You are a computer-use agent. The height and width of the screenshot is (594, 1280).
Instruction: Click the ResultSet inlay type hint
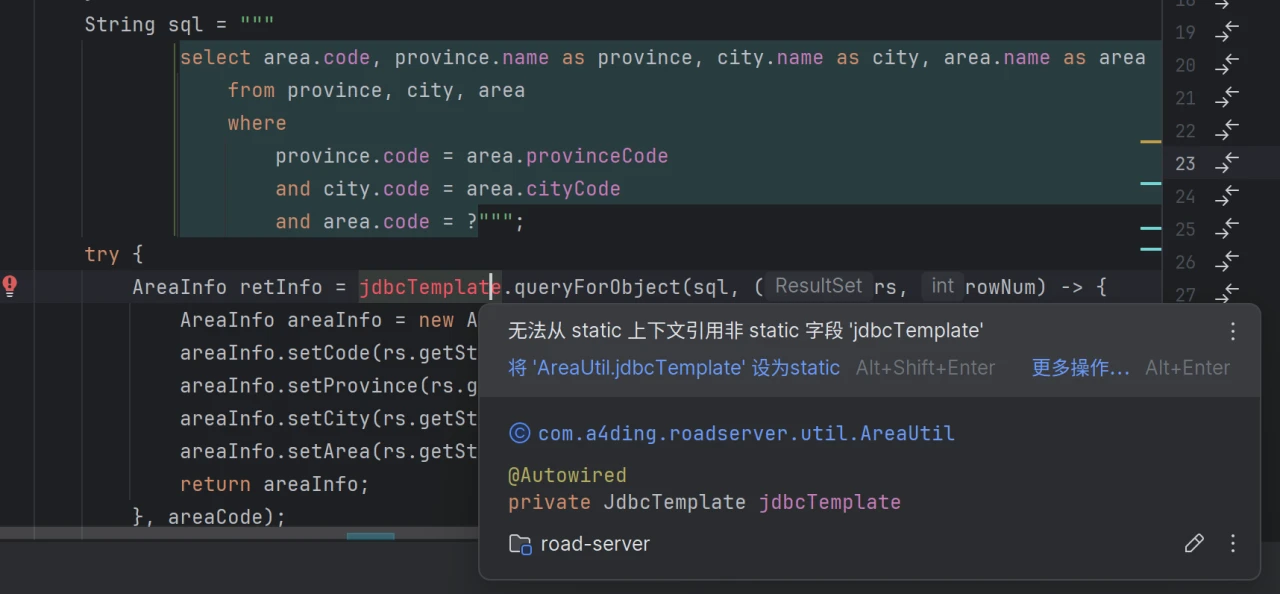click(x=818, y=286)
